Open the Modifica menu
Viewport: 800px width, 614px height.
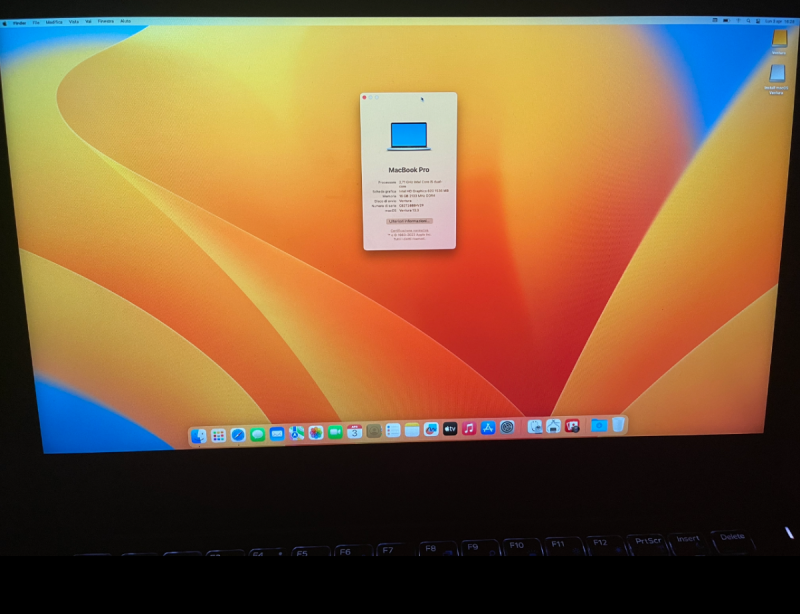pyautogui.click(x=54, y=22)
